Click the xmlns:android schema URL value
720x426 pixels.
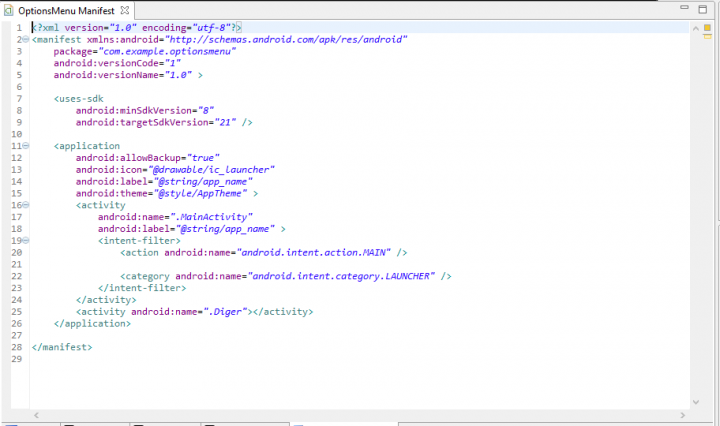click(286, 39)
